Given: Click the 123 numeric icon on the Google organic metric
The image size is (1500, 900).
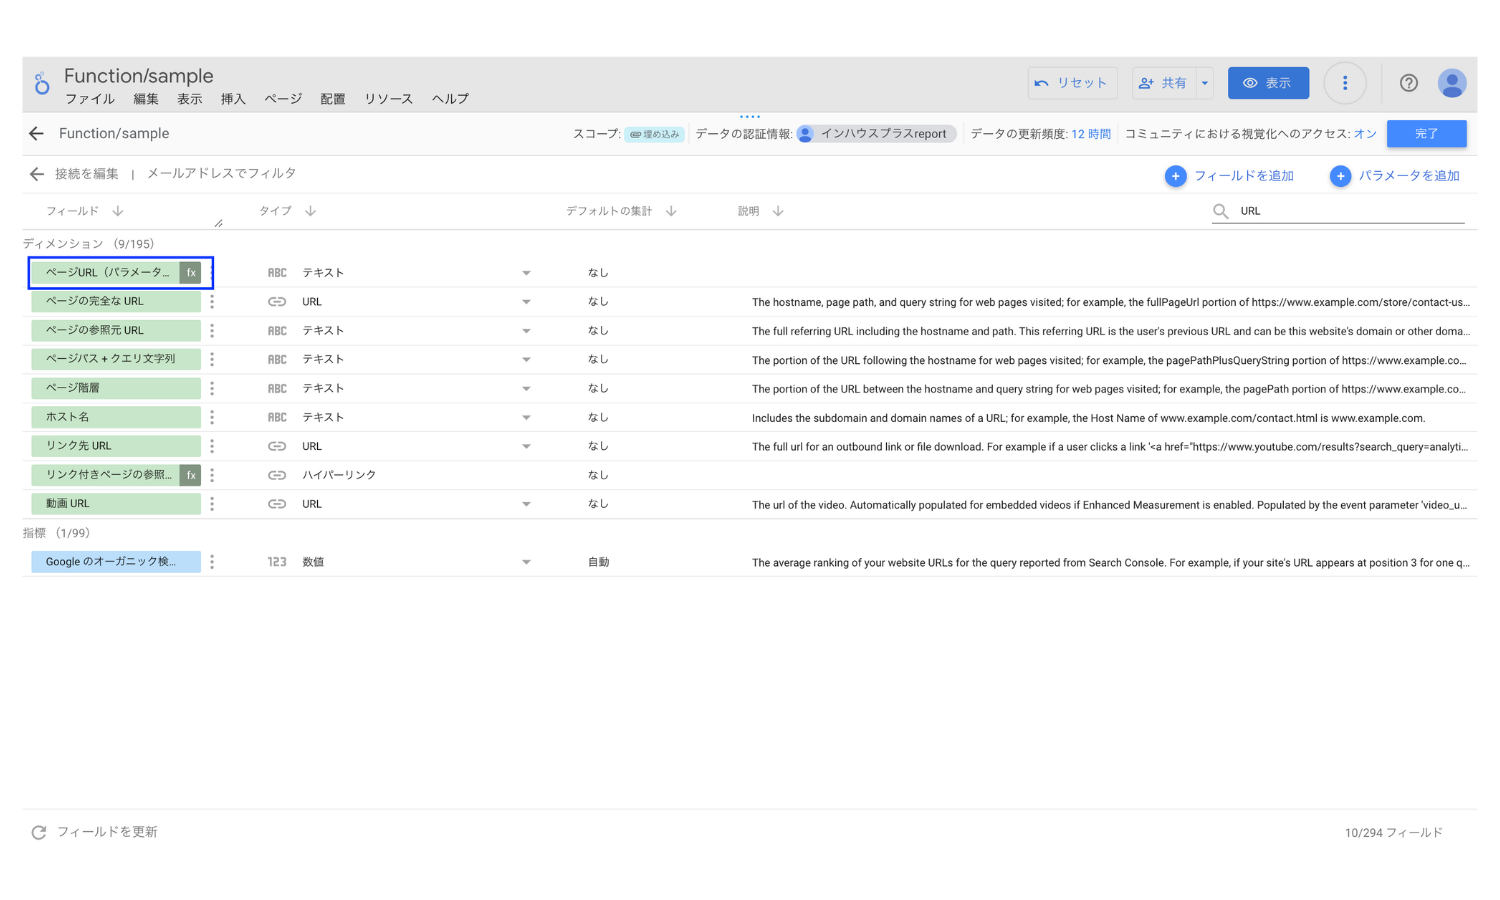Looking at the screenshot, I should pos(277,561).
